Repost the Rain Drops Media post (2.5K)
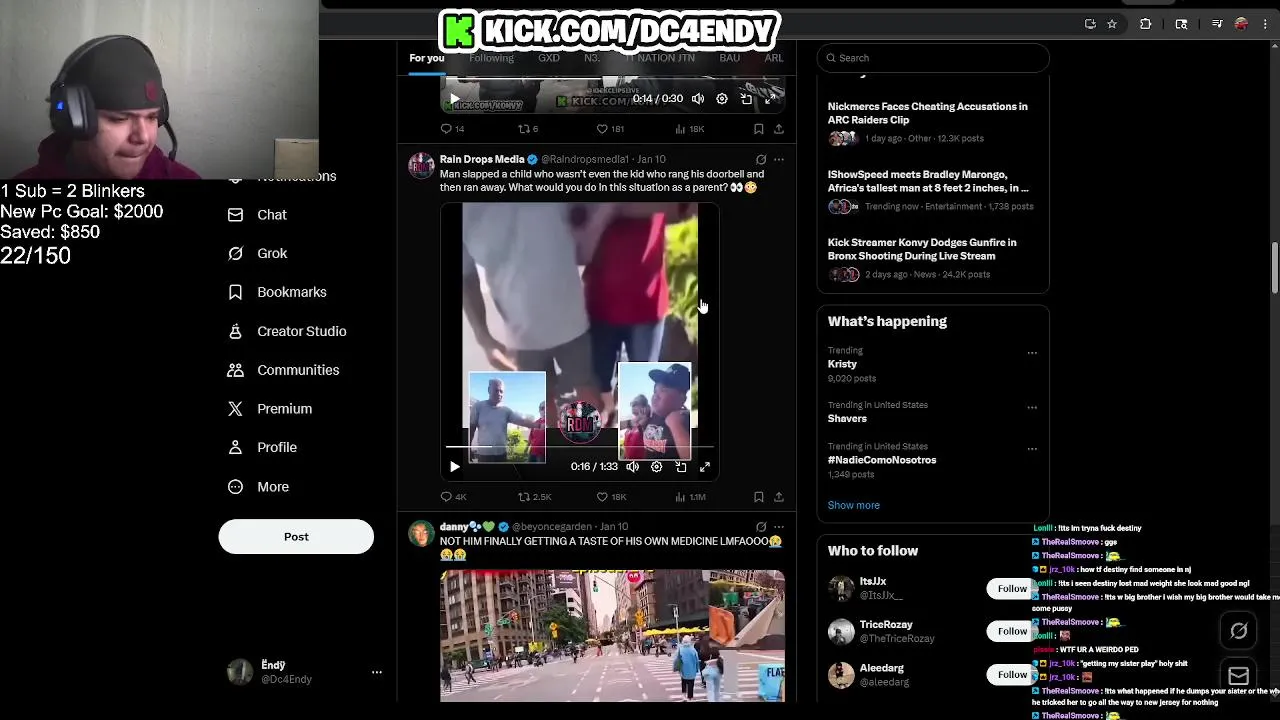The height and width of the screenshot is (720, 1280). click(534, 497)
